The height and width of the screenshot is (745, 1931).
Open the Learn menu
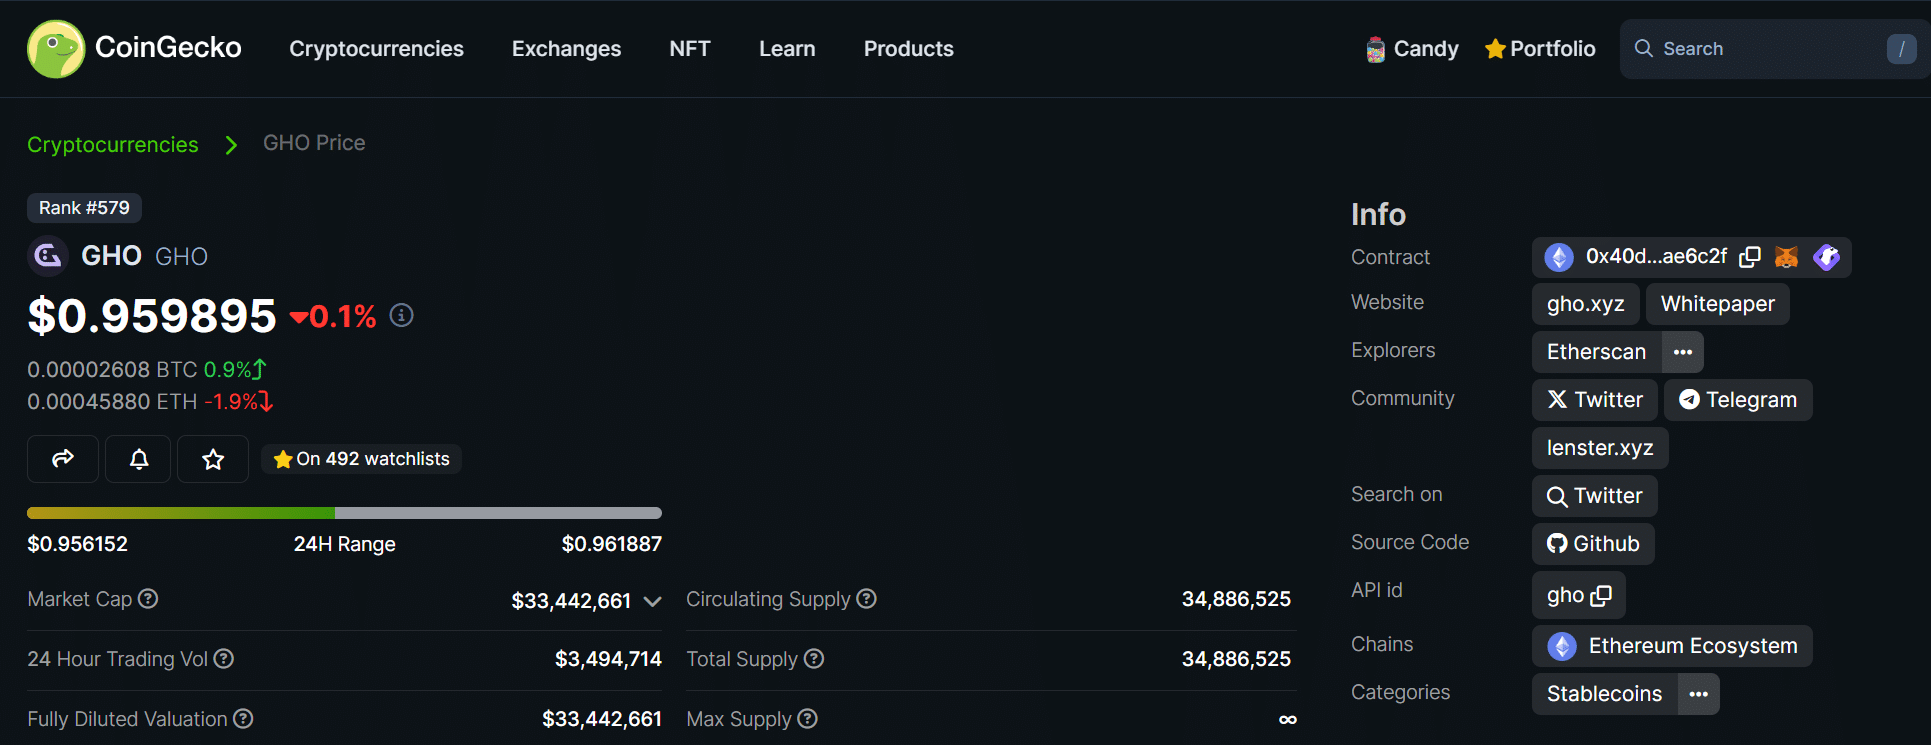click(787, 49)
